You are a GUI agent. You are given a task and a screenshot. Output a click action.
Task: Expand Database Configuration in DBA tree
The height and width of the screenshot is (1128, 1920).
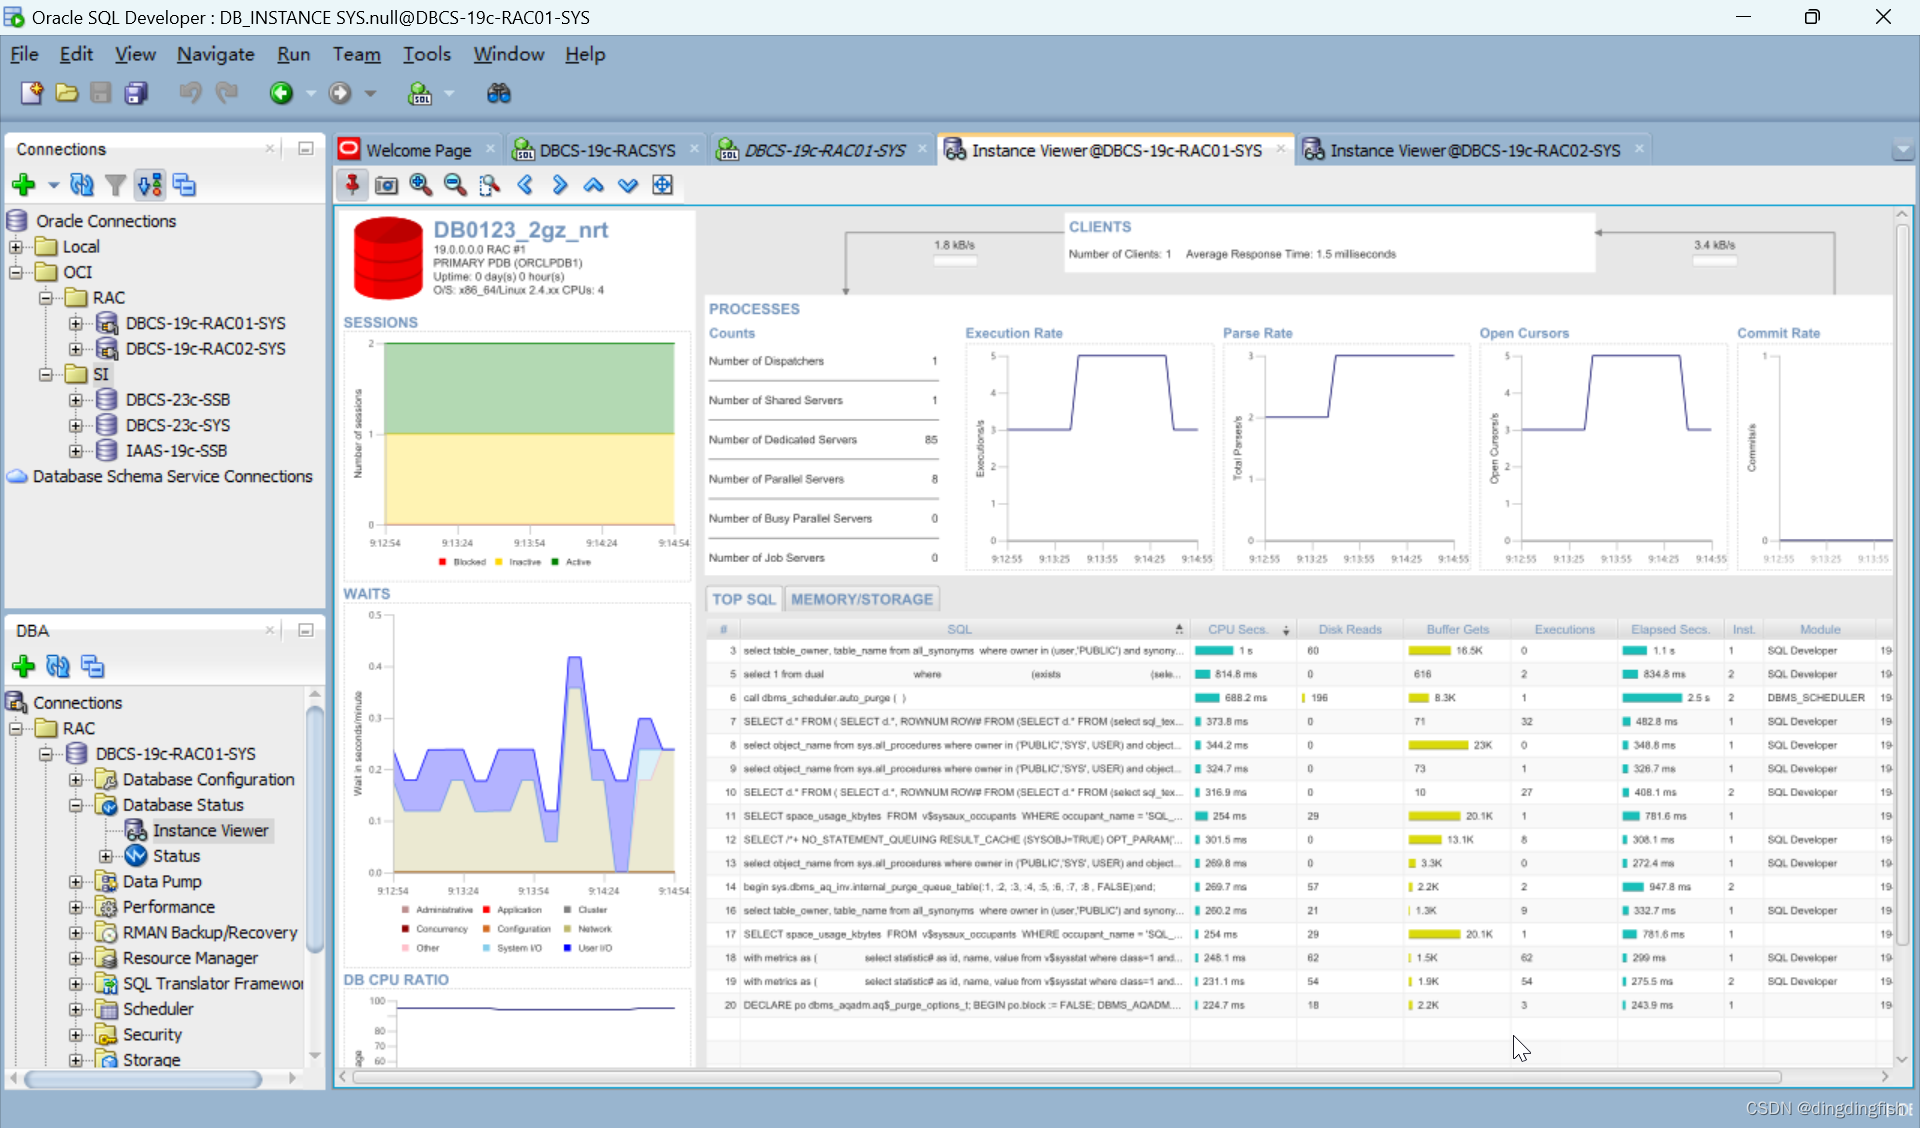pos(76,779)
